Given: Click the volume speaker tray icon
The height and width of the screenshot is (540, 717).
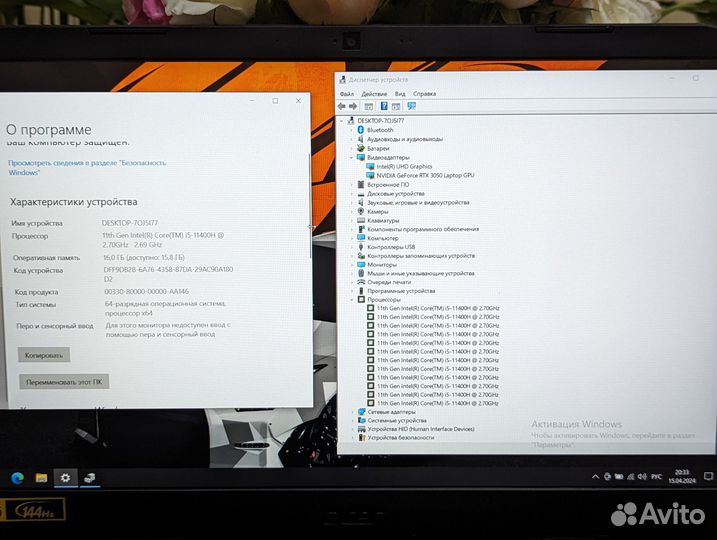Looking at the screenshot, I should [642, 476].
